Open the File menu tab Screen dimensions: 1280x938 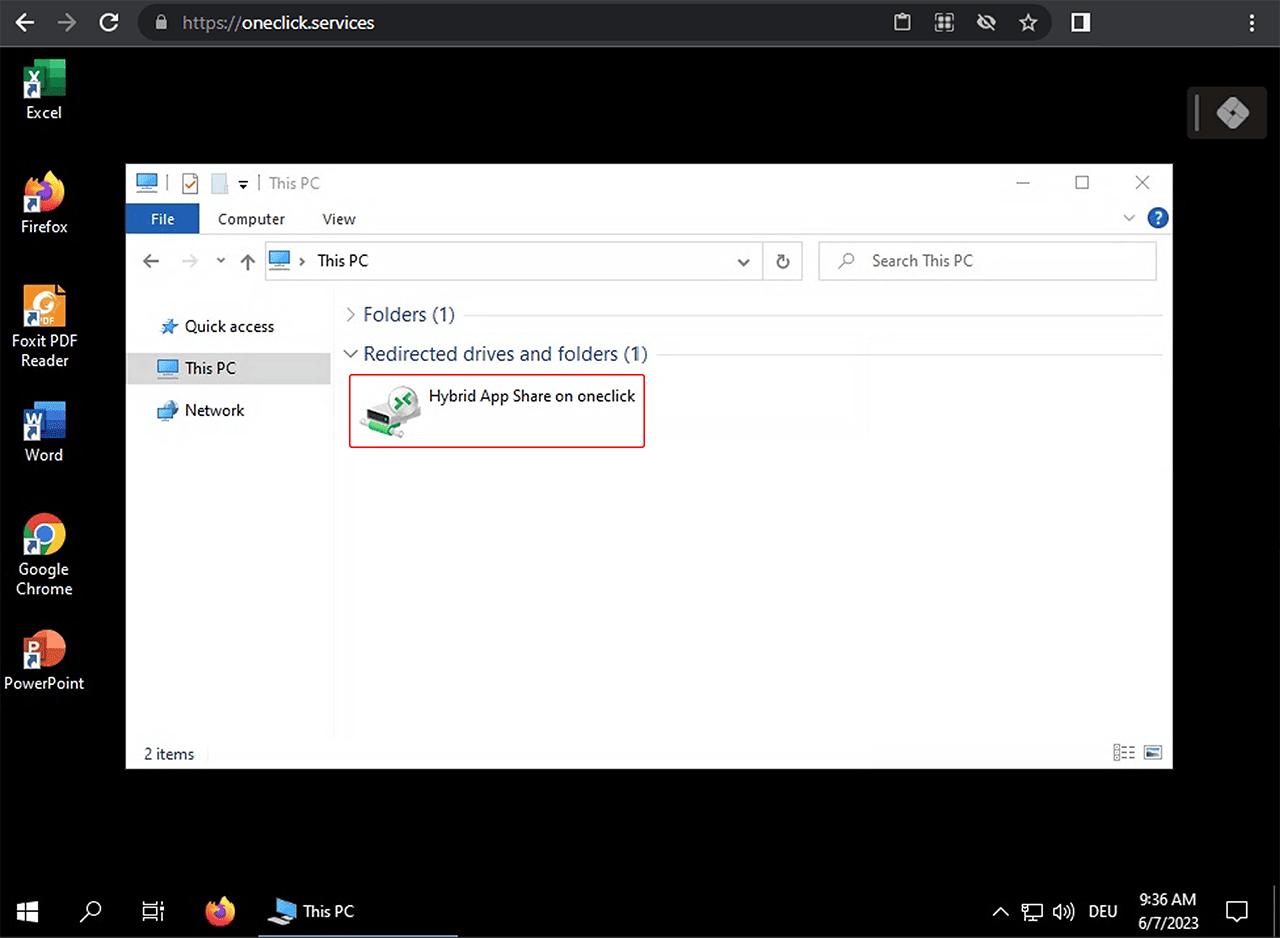click(x=162, y=219)
